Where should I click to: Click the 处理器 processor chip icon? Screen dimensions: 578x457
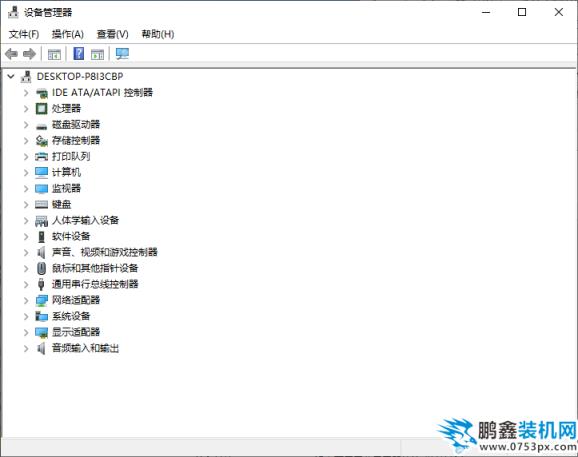(41, 109)
